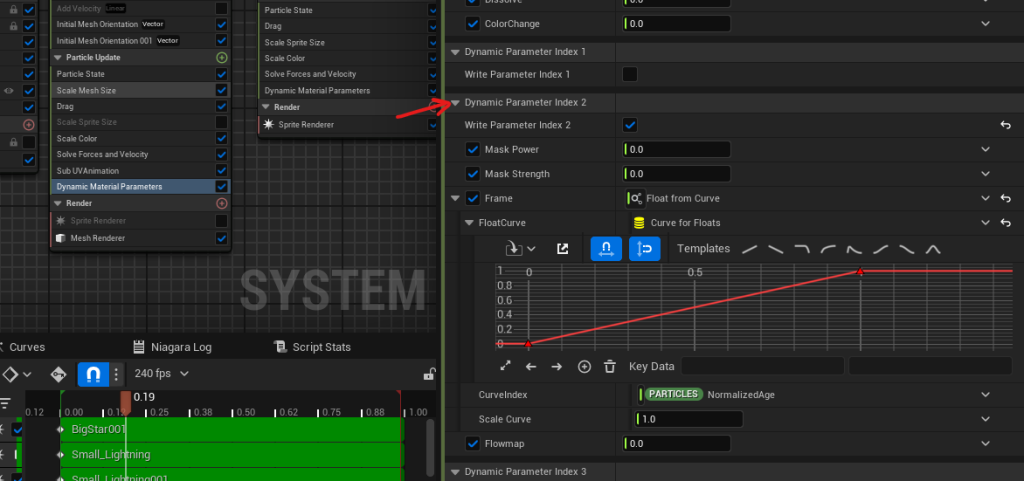
Task: Toggle the Mask Strength checkbox
Action: (x=473, y=174)
